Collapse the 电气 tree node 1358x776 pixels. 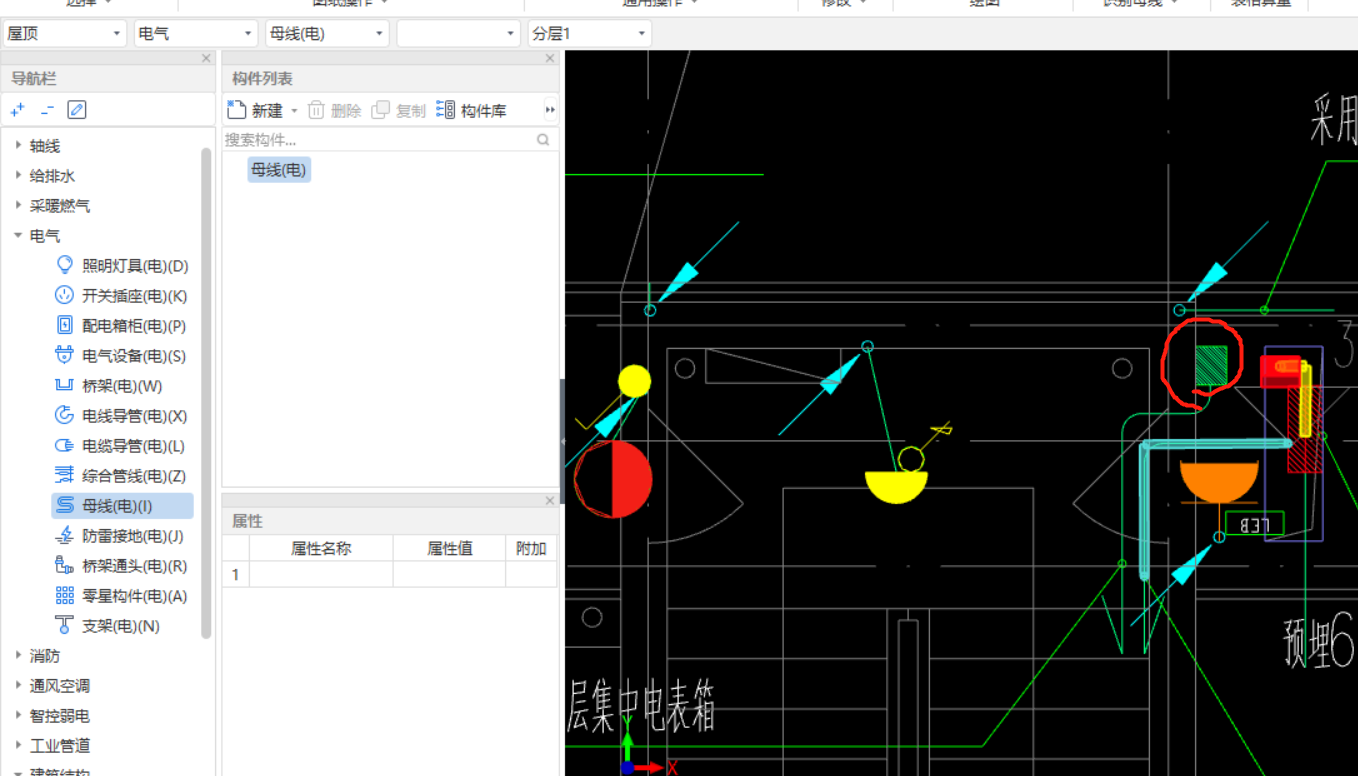18,236
